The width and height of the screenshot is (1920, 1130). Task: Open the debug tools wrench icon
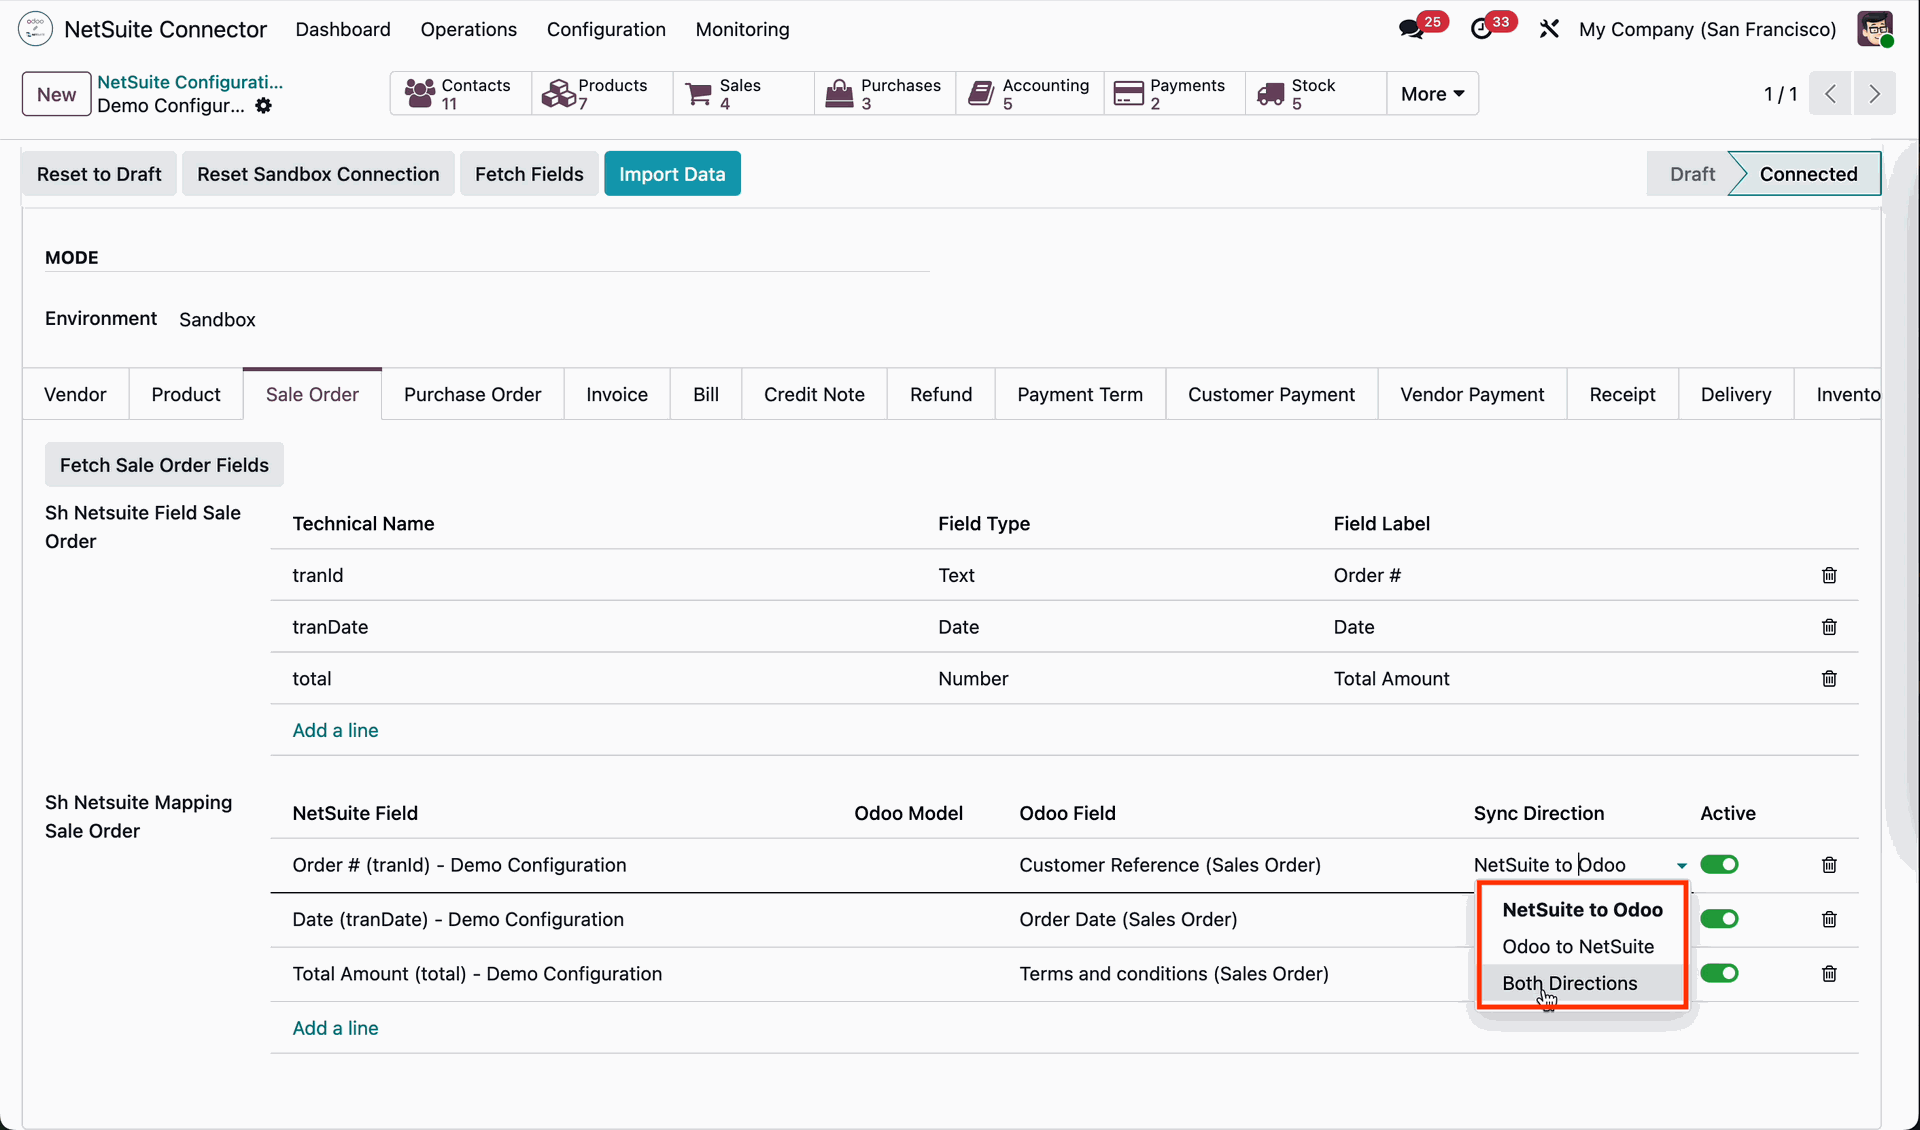1549,29
